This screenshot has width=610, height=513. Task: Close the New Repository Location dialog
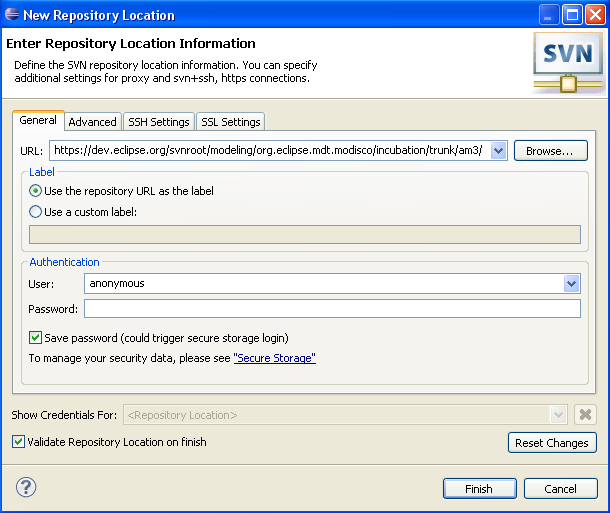click(595, 15)
